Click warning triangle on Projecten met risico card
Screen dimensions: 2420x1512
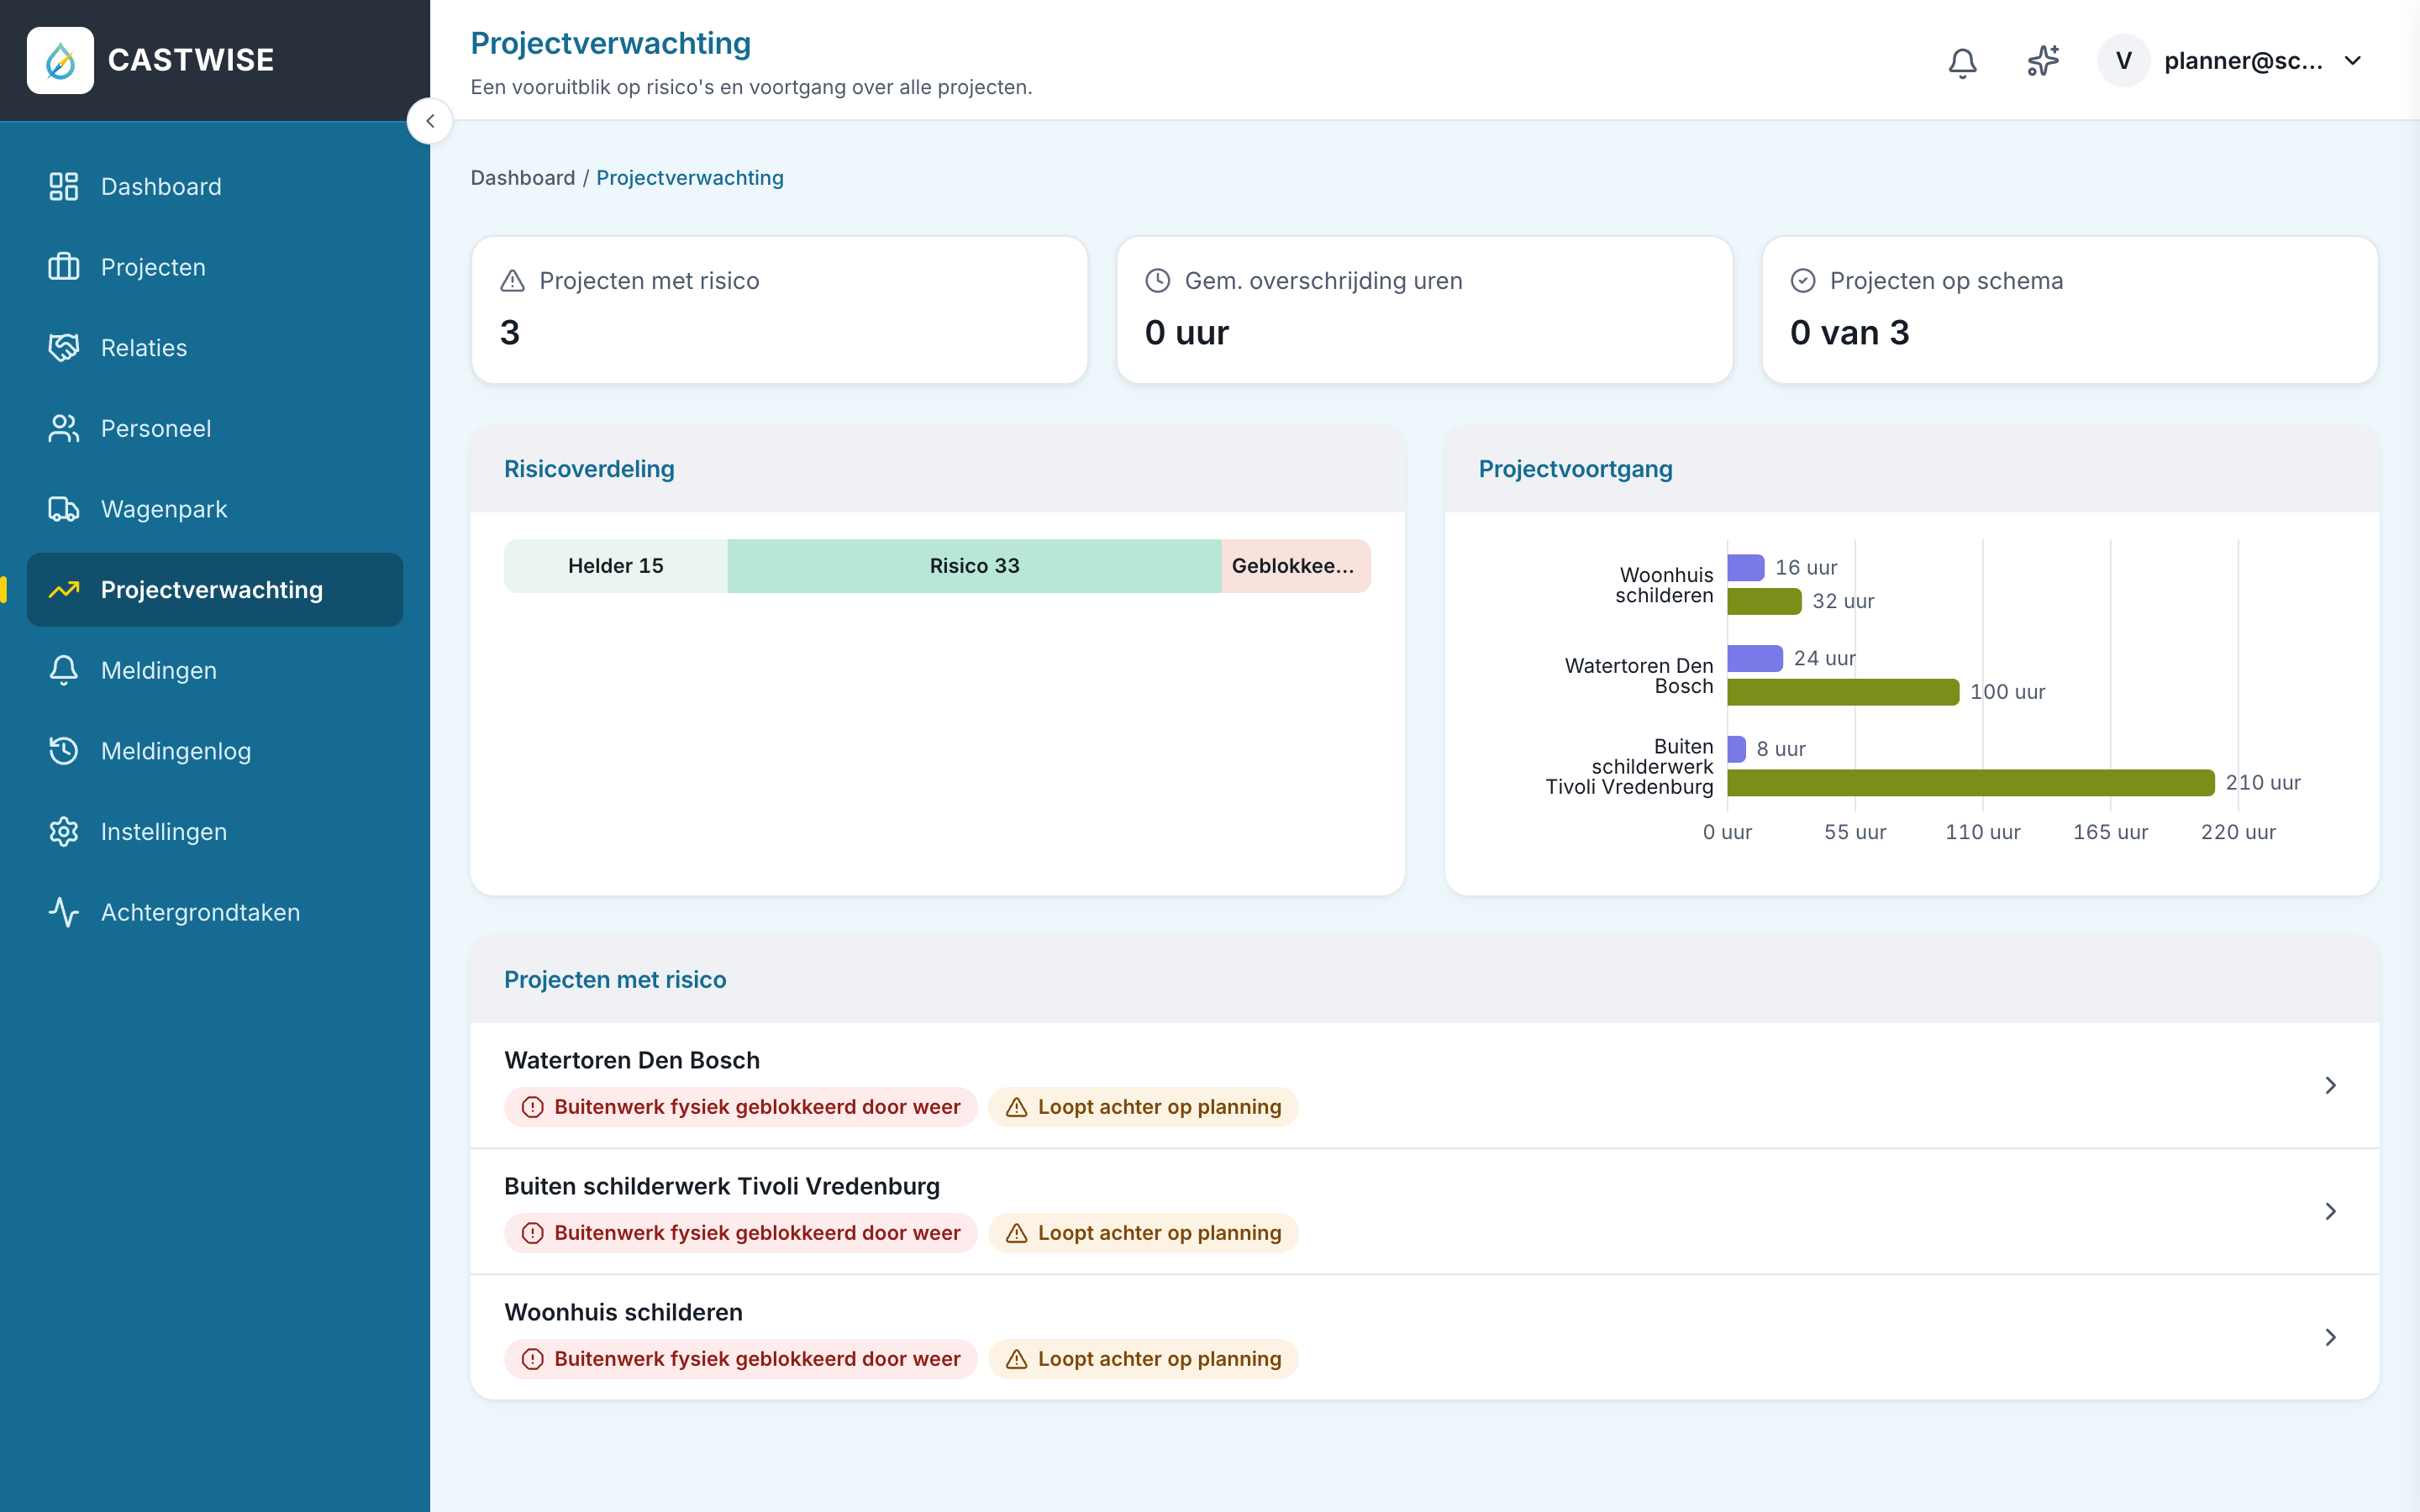click(x=512, y=281)
